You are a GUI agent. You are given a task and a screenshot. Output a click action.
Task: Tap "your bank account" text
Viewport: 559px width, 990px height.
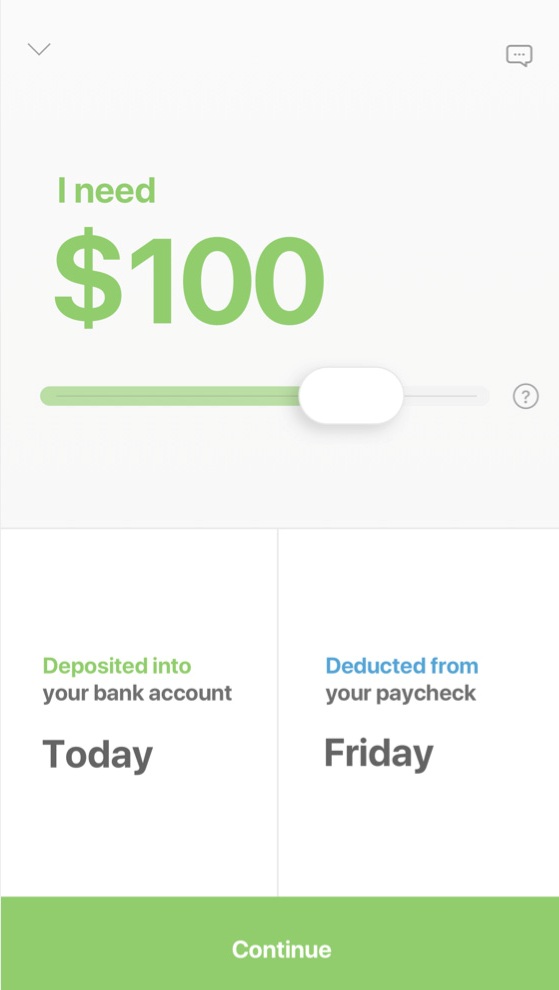(137, 693)
